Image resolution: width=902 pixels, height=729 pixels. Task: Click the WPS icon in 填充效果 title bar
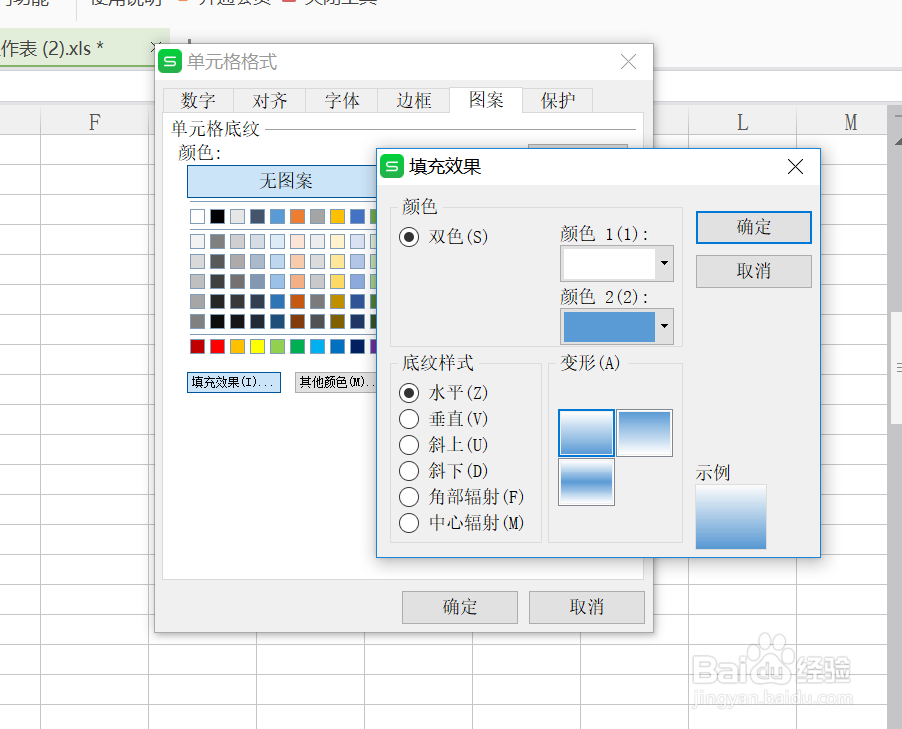[x=392, y=166]
